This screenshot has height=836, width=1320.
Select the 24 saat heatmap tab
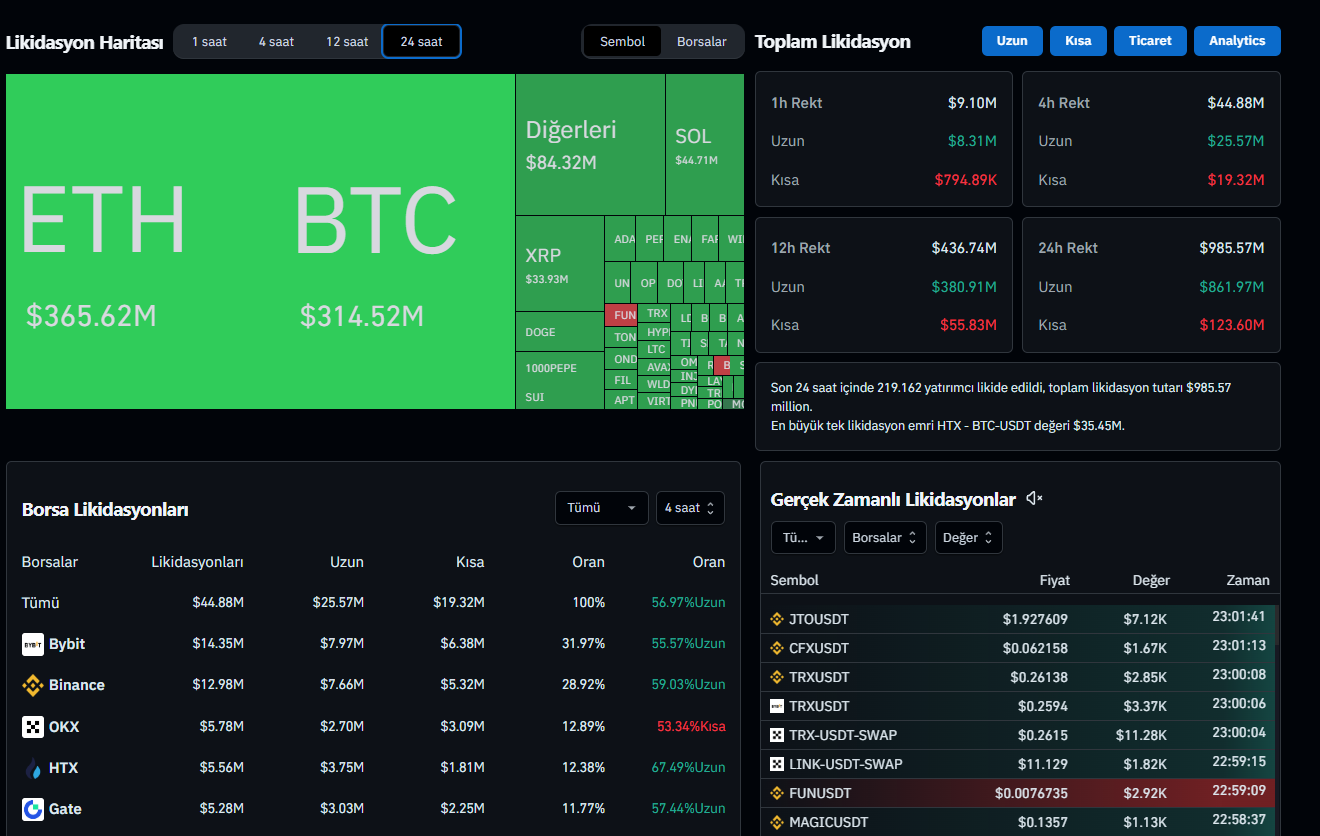coord(421,42)
